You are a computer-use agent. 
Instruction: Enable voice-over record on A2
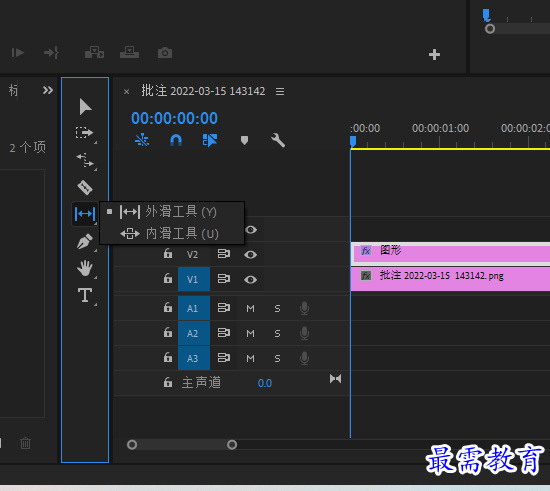304,333
